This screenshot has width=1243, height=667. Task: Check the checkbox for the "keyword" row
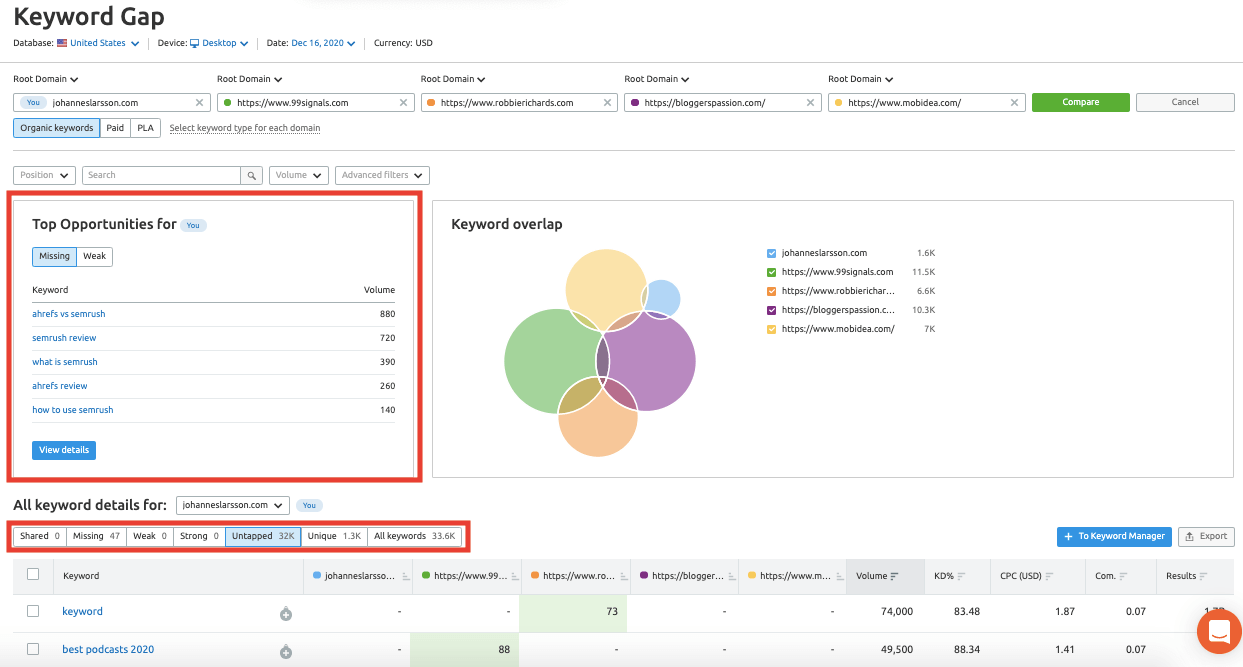(33, 611)
